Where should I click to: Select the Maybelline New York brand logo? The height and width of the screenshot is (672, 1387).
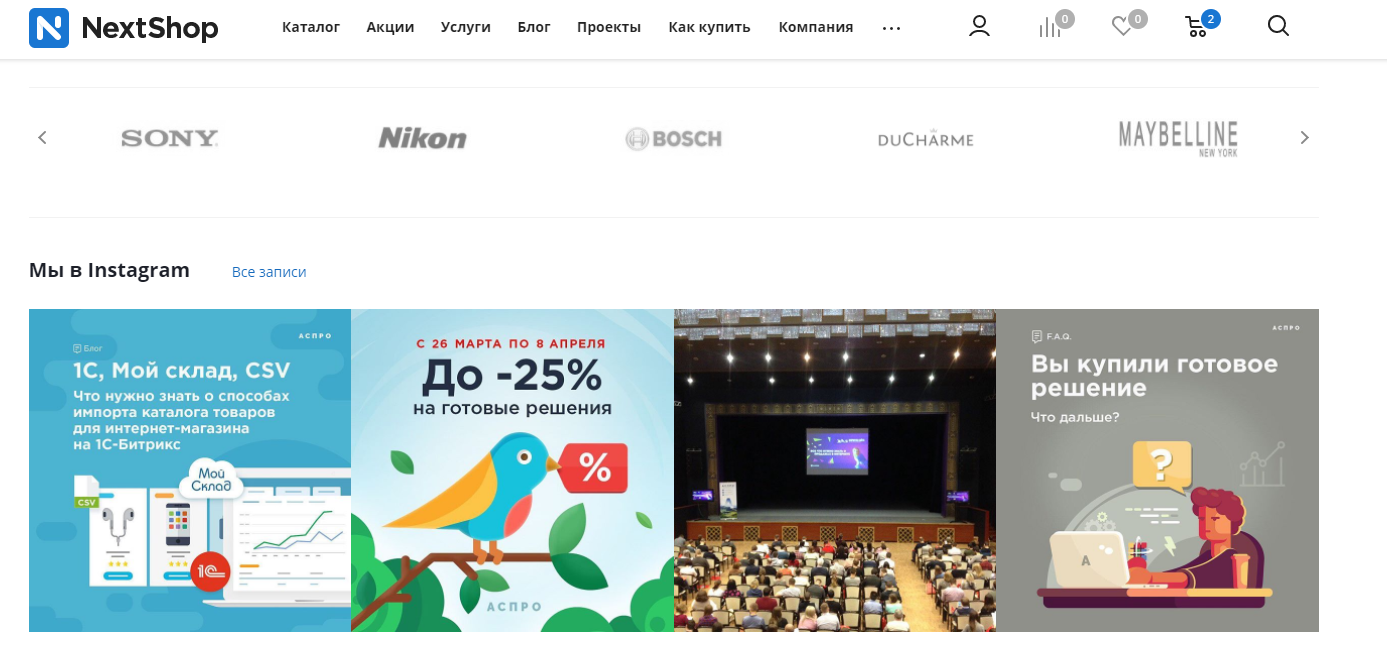[x=1178, y=139]
